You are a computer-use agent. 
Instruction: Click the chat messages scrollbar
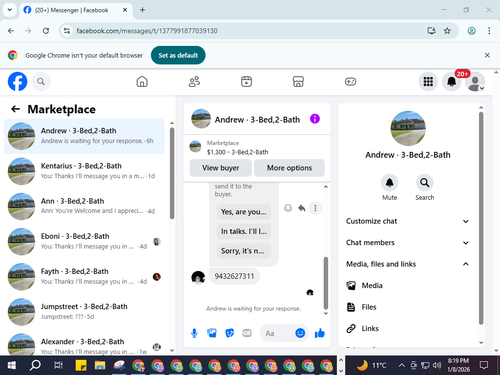tap(326, 283)
